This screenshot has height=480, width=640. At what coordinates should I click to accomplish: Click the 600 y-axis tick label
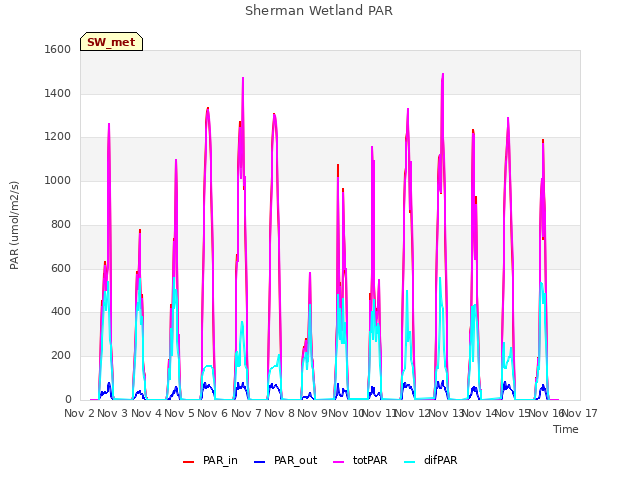61,269
